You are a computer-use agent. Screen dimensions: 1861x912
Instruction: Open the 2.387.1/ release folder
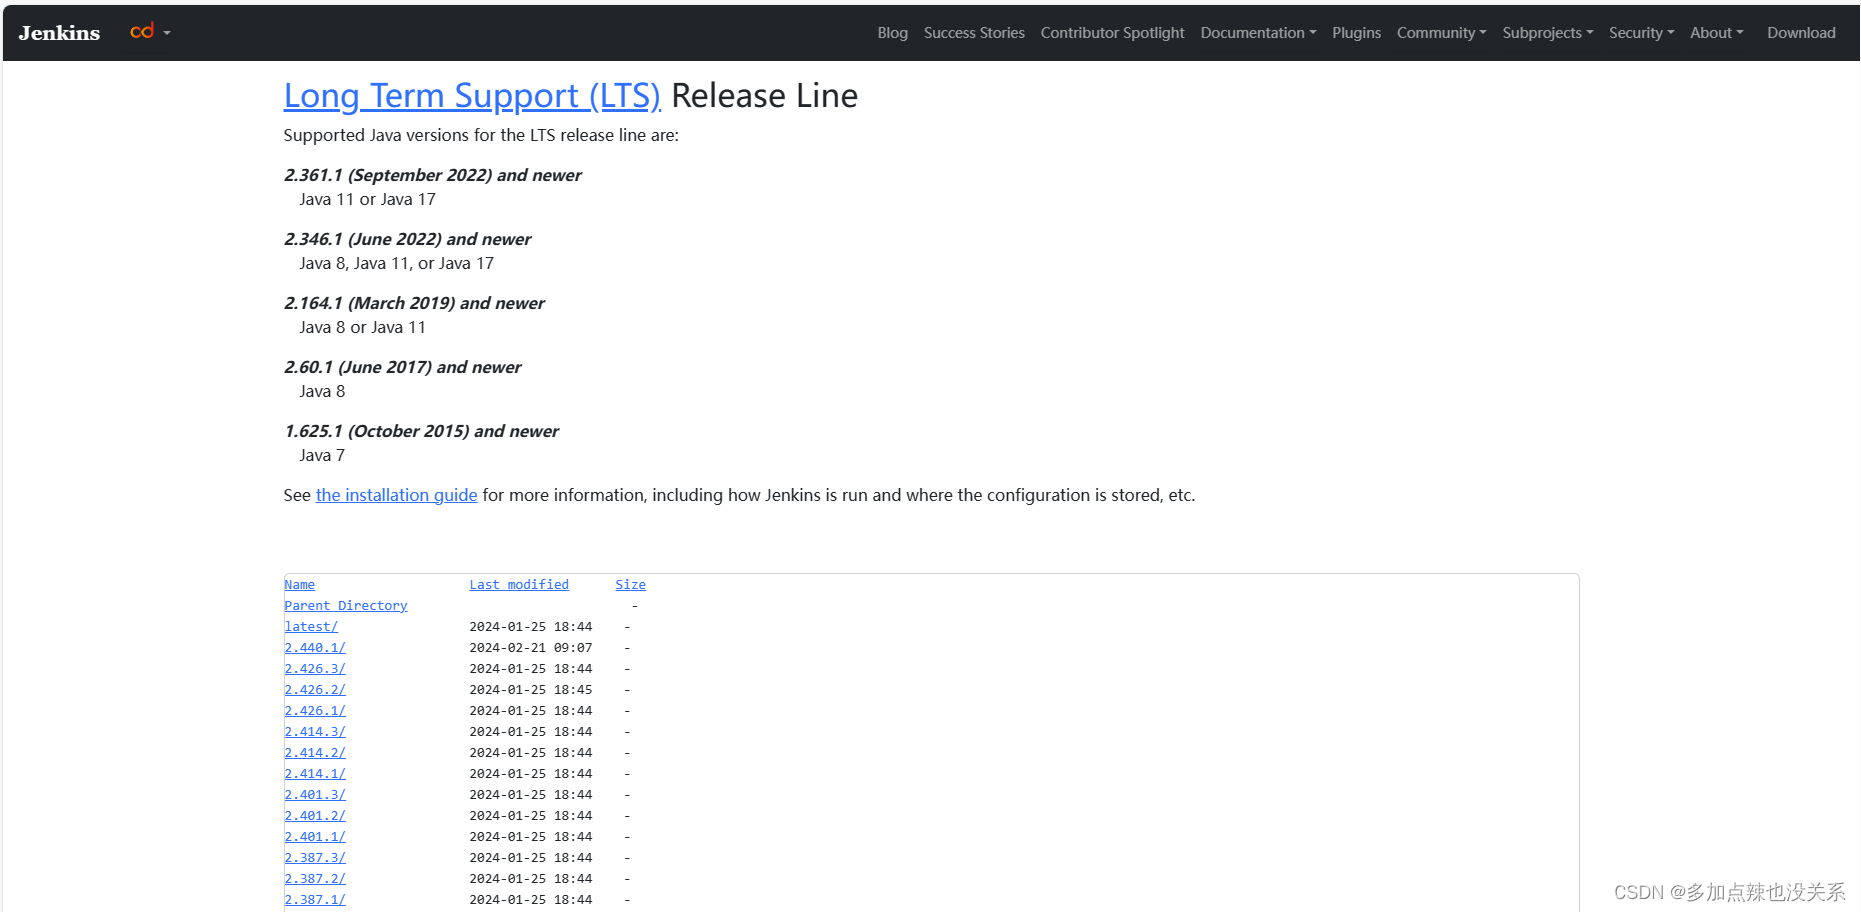(315, 900)
